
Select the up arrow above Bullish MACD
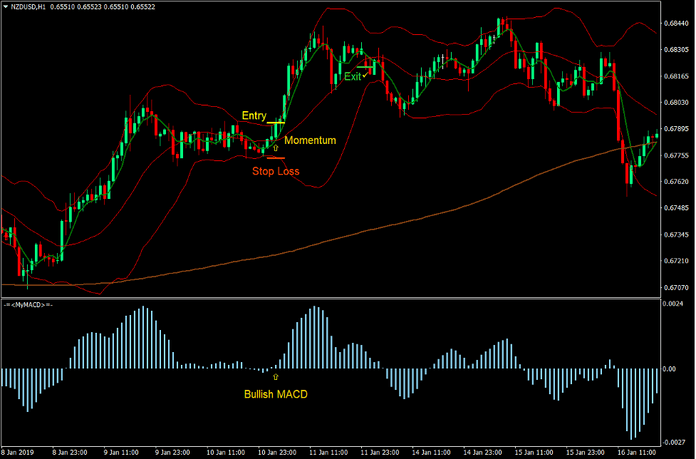point(276,377)
